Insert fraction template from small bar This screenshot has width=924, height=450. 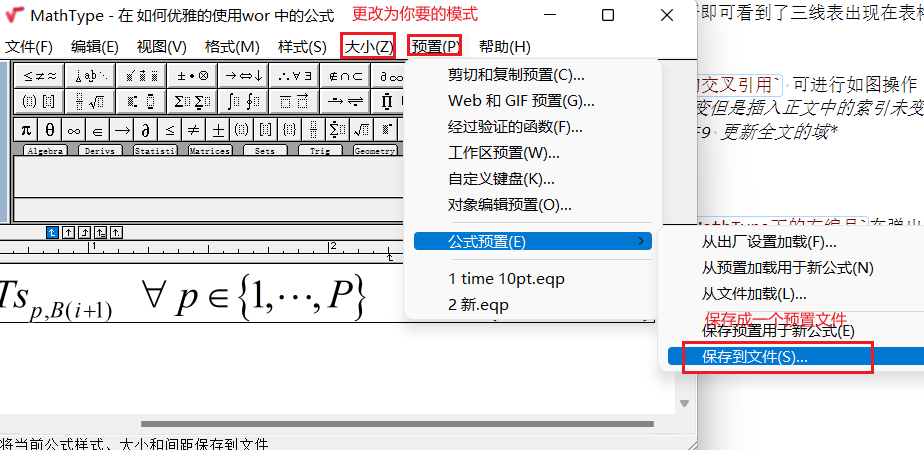(x=314, y=130)
